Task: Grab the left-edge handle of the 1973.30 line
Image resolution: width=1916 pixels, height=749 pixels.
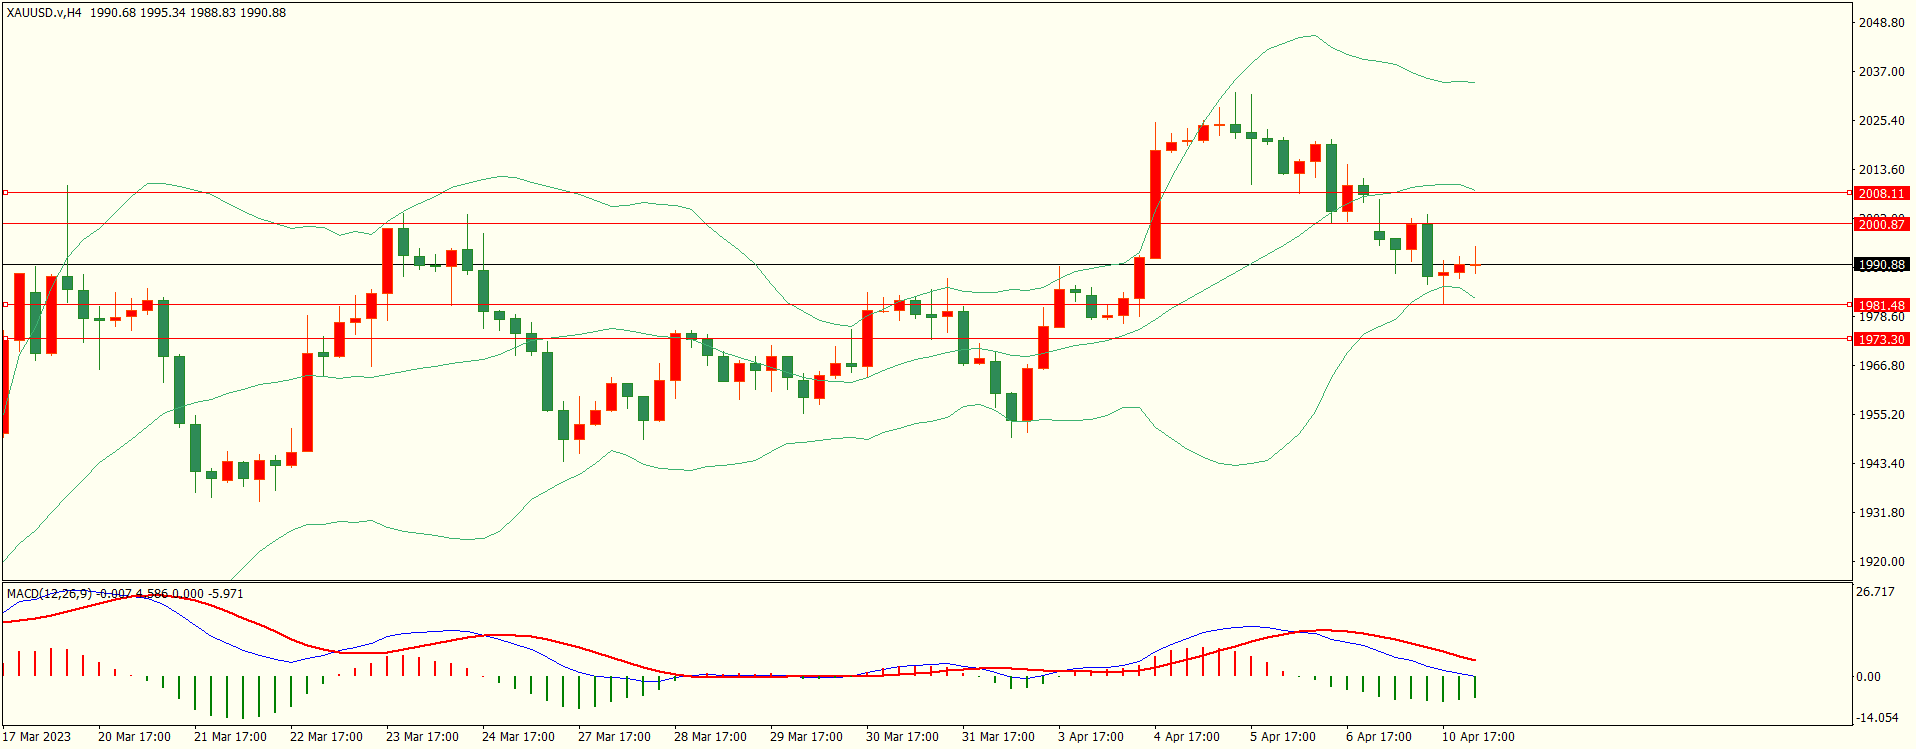Action: click(x=5, y=338)
